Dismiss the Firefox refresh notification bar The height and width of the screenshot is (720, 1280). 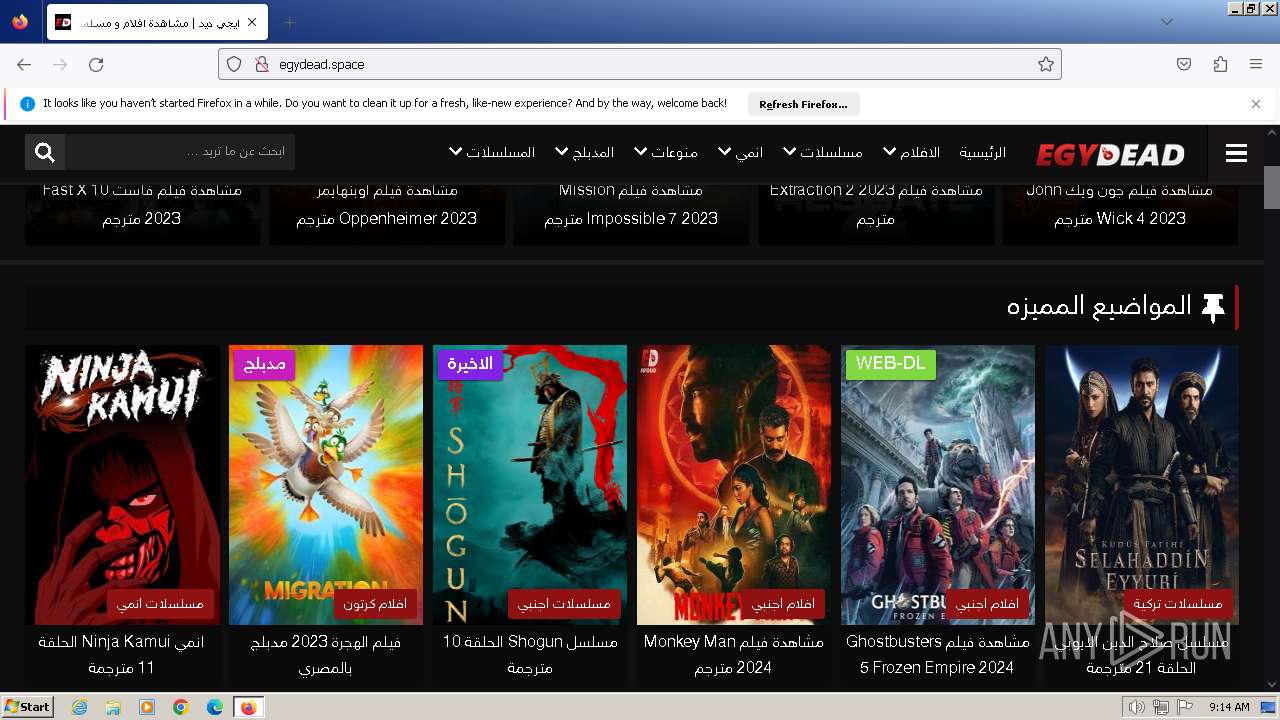[x=1256, y=103]
